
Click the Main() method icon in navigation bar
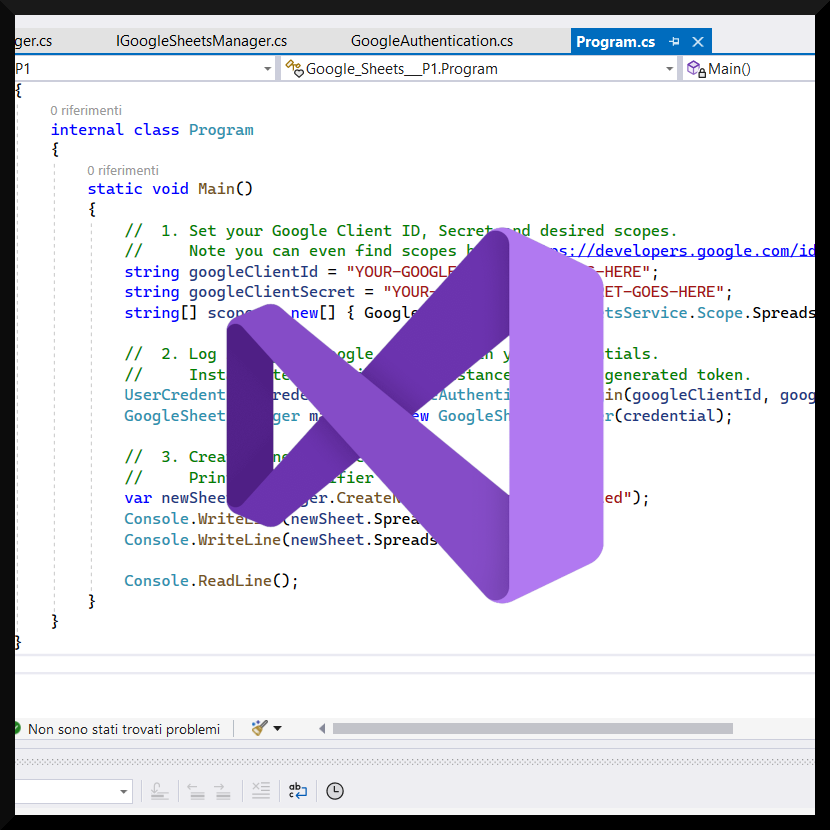[x=696, y=69]
